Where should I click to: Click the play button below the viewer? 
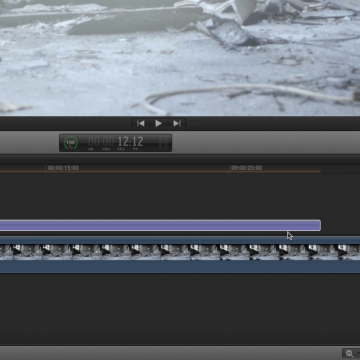coord(158,124)
